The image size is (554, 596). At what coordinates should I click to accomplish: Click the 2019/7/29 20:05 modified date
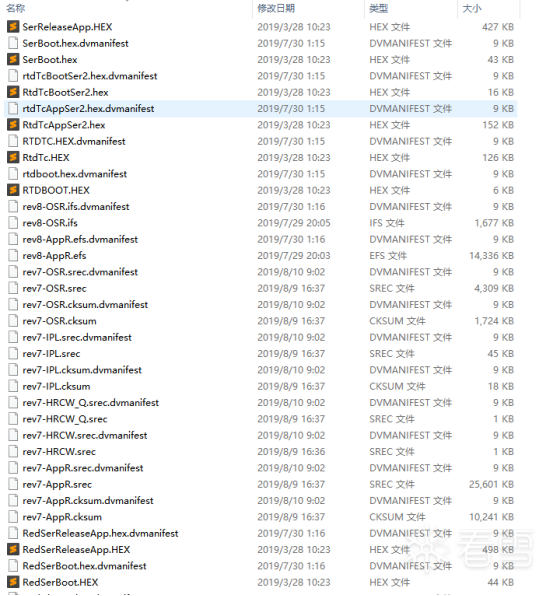pos(294,223)
